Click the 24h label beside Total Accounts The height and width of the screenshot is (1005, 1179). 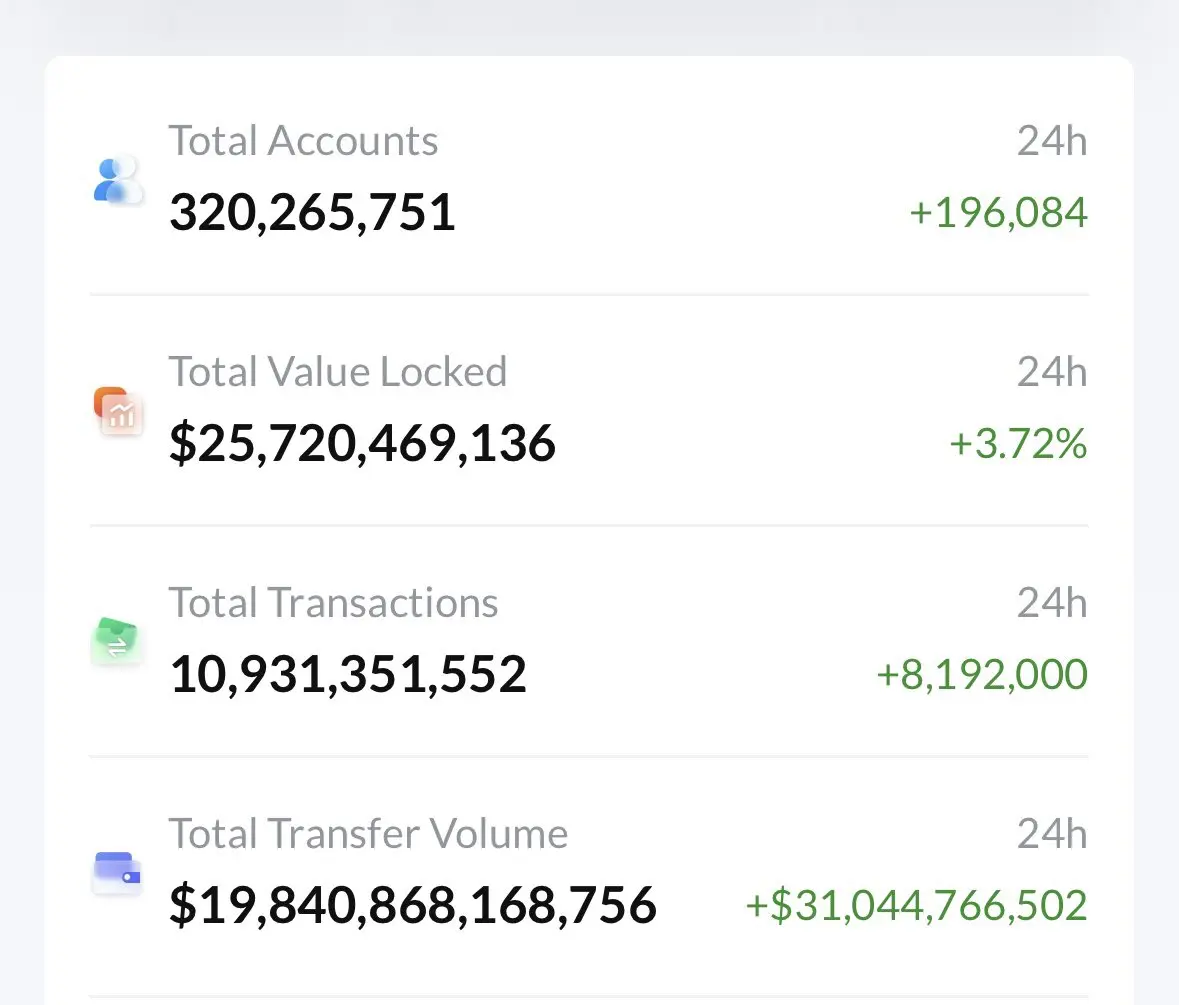1052,141
